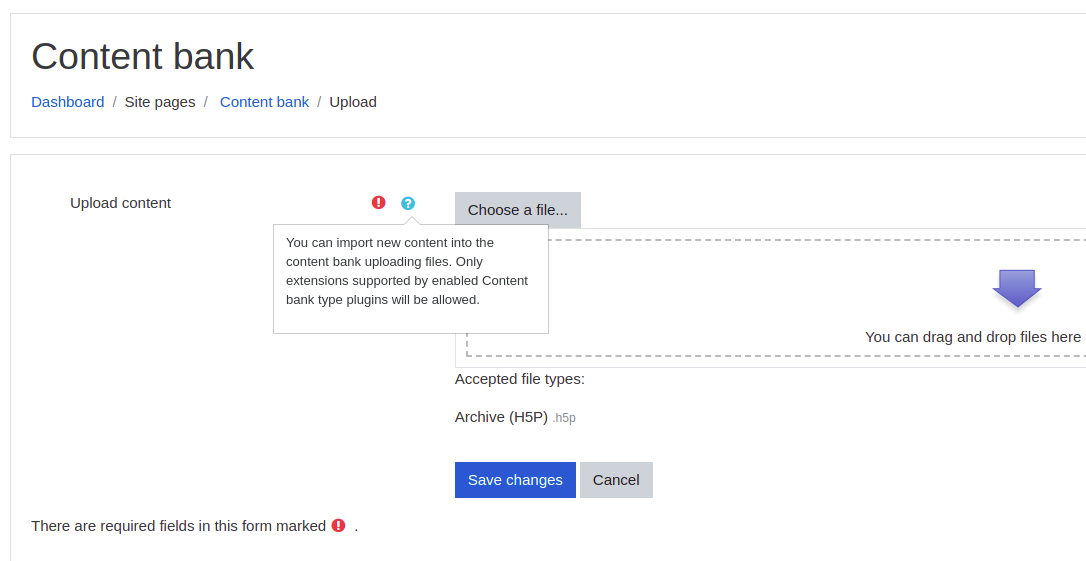Screen dimensions: 1086x561
Task: Click the 'You can drag and drop files here' text
Action: [x=972, y=337]
